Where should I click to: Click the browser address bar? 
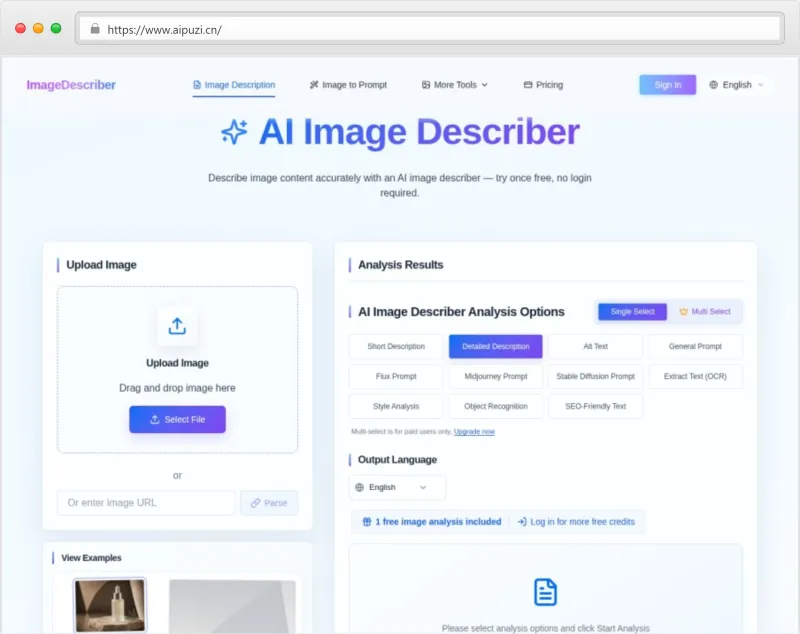coord(430,29)
